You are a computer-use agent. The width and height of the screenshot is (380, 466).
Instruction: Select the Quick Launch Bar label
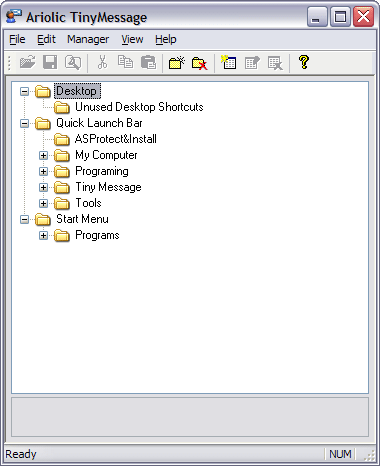click(x=99, y=123)
